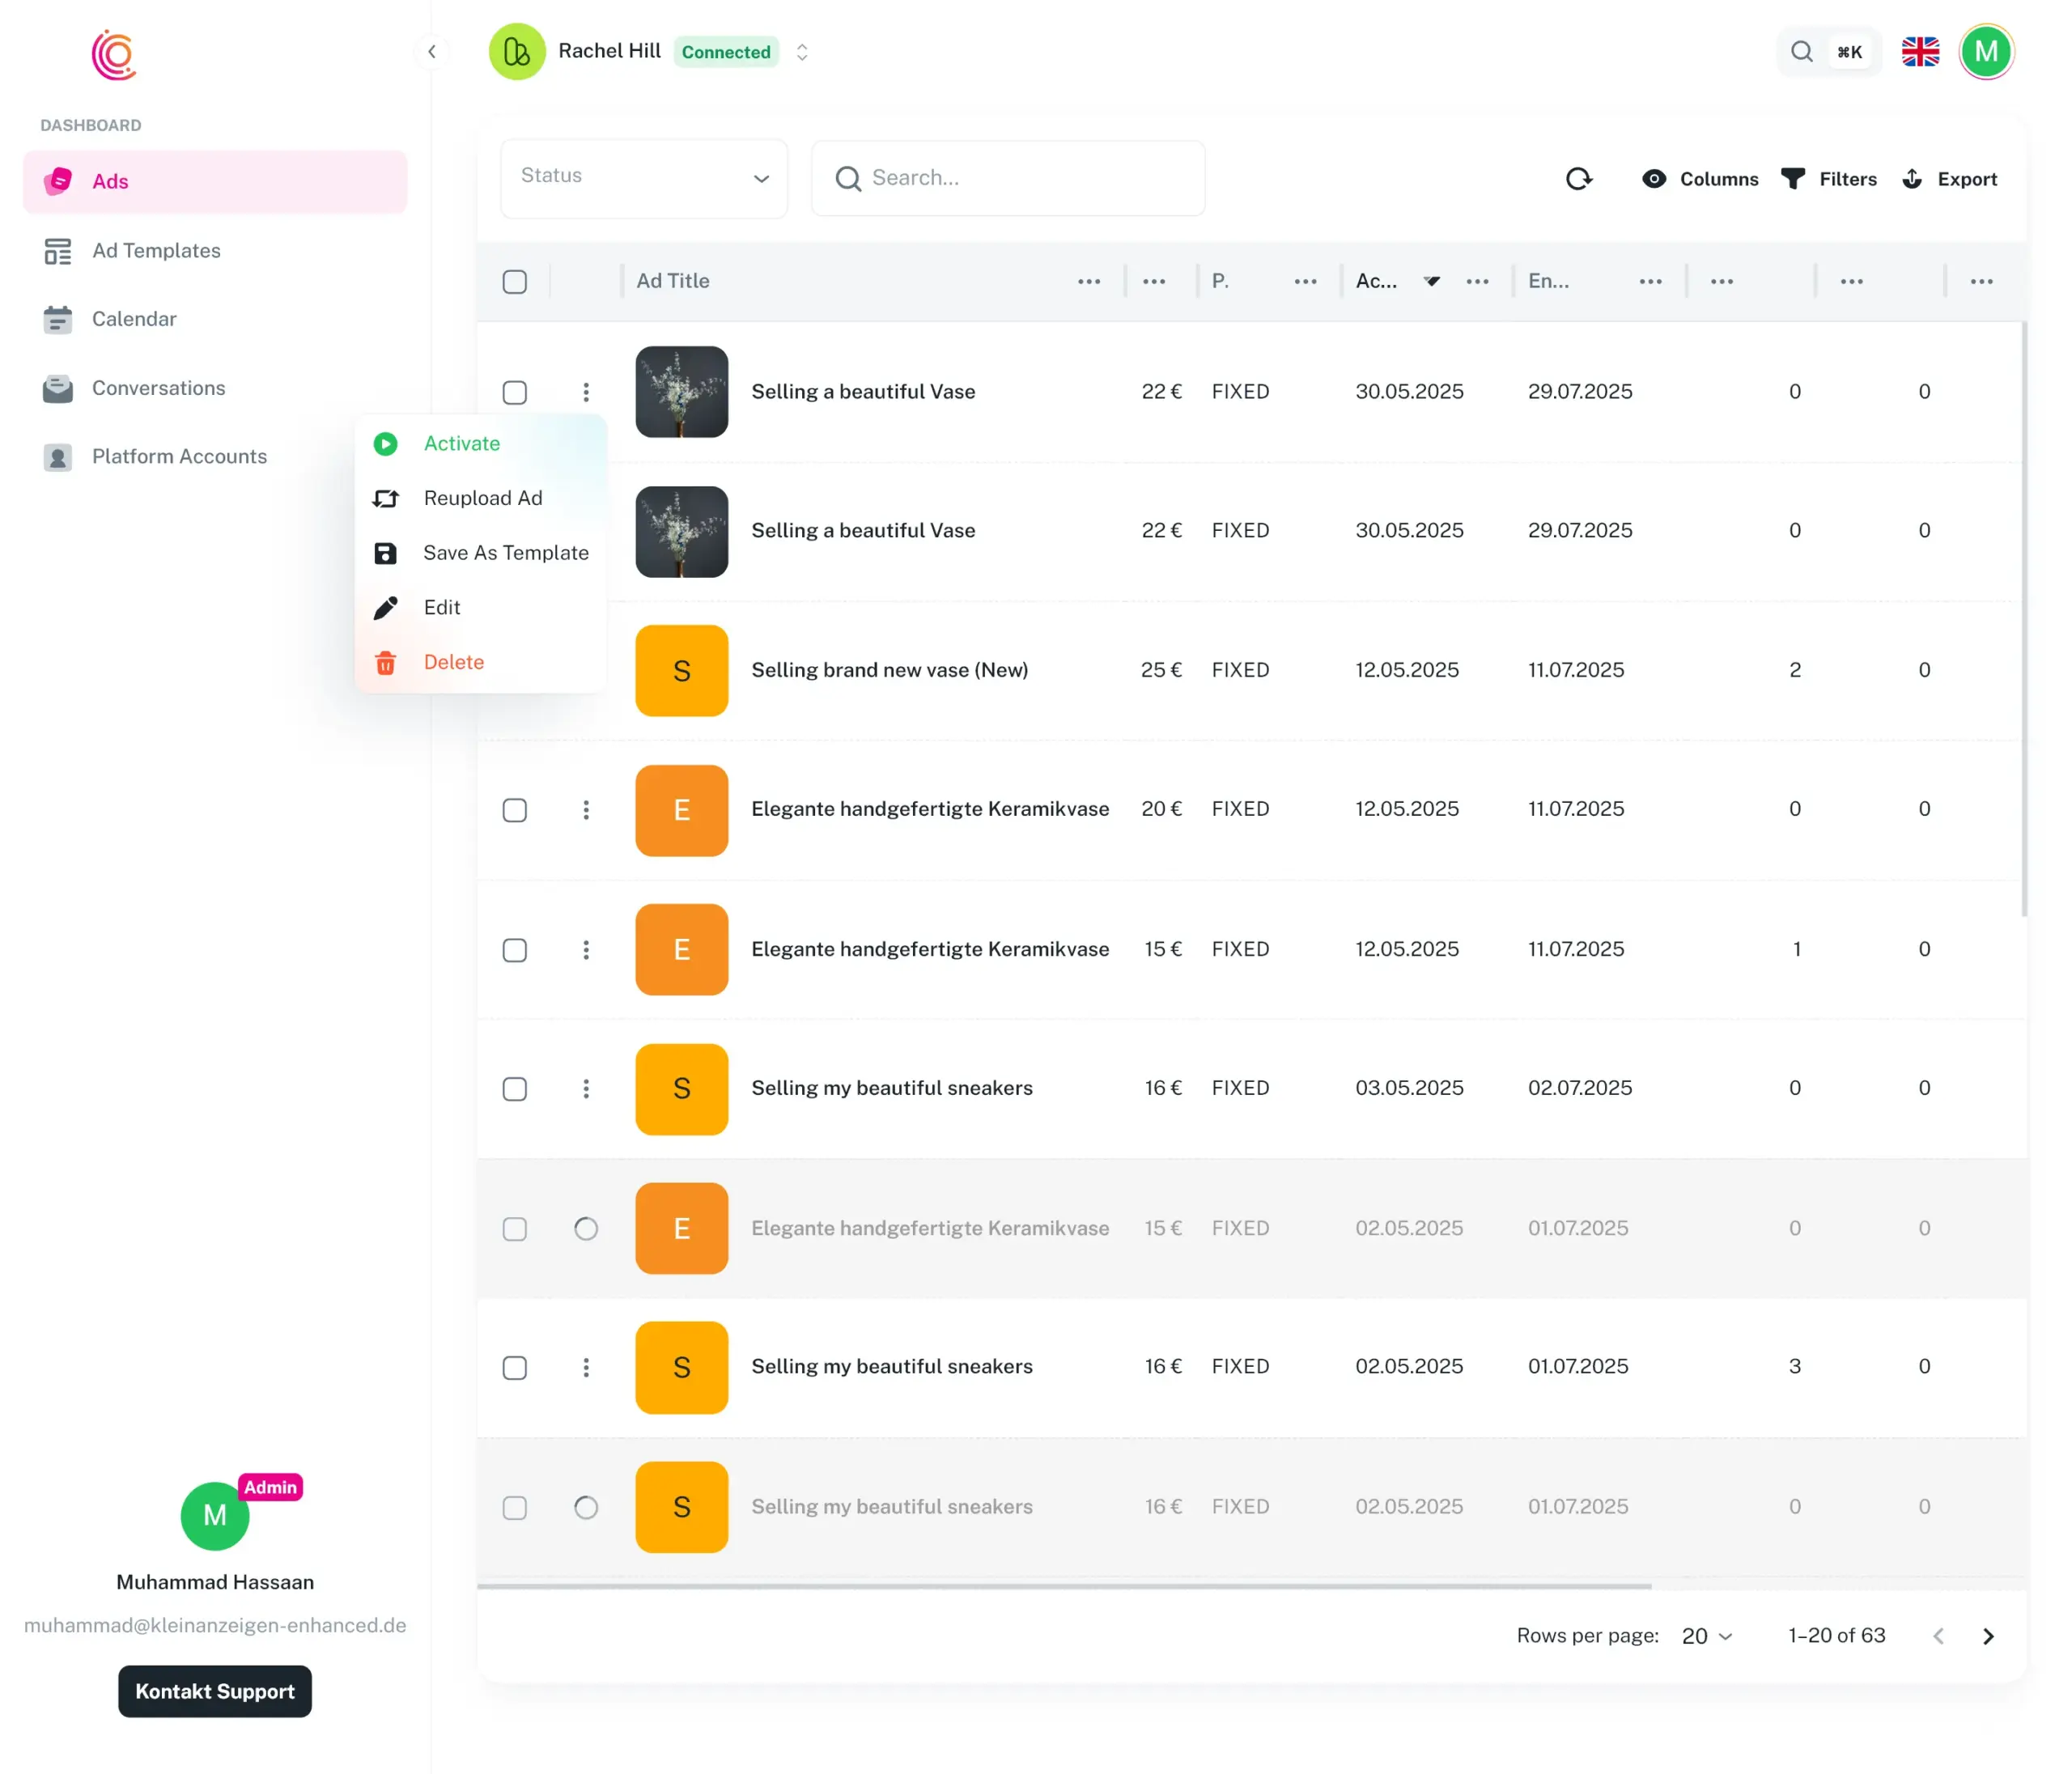The height and width of the screenshot is (1774, 2072).
Task: Click the Export download icon
Action: 1912,179
